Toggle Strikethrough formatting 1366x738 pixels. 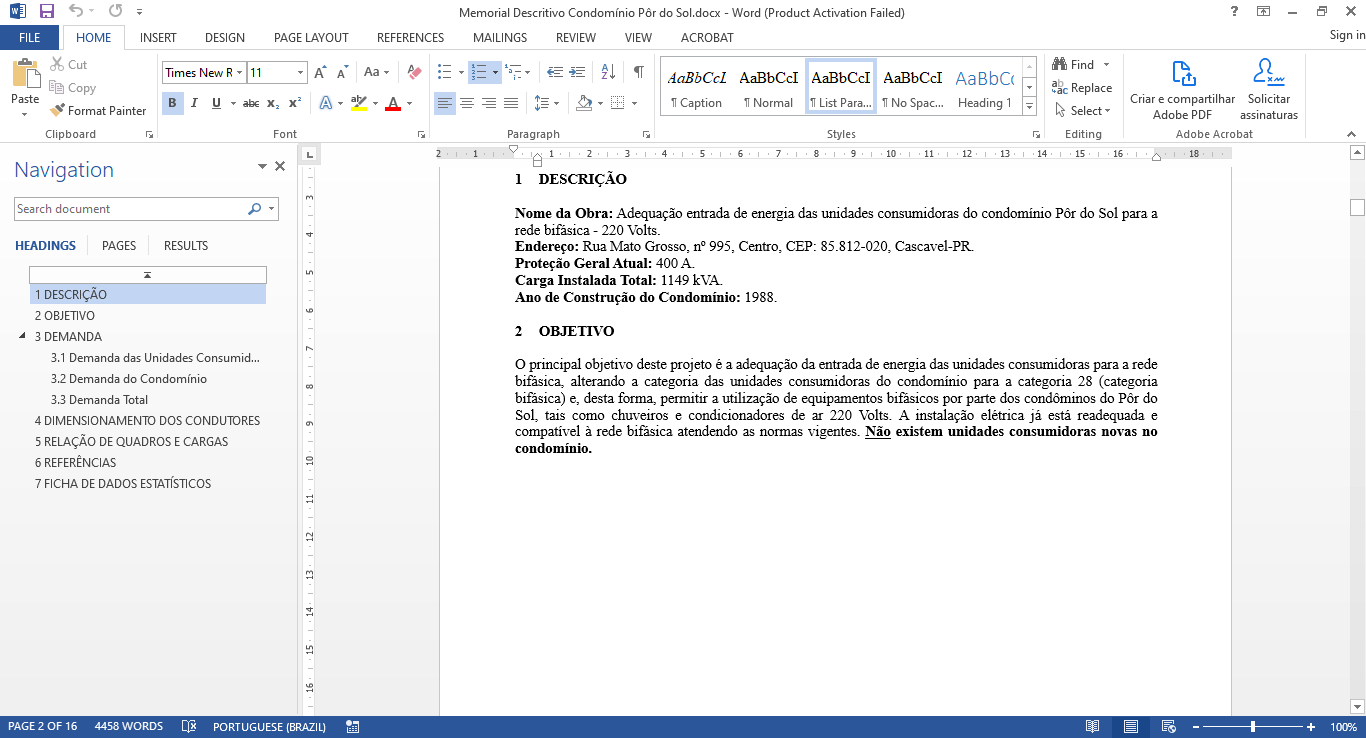pos(251,103)
